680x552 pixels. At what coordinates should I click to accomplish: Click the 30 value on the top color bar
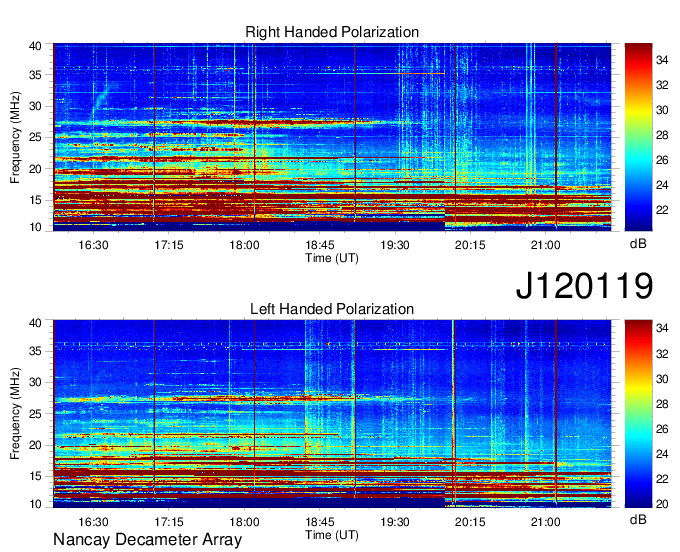coord(662,110)
